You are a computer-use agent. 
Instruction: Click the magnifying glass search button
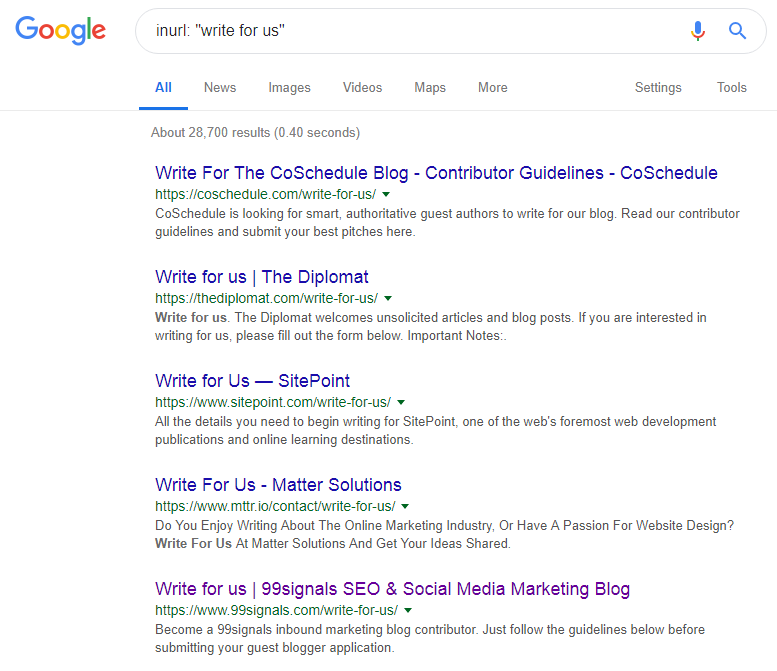[737, 31]
